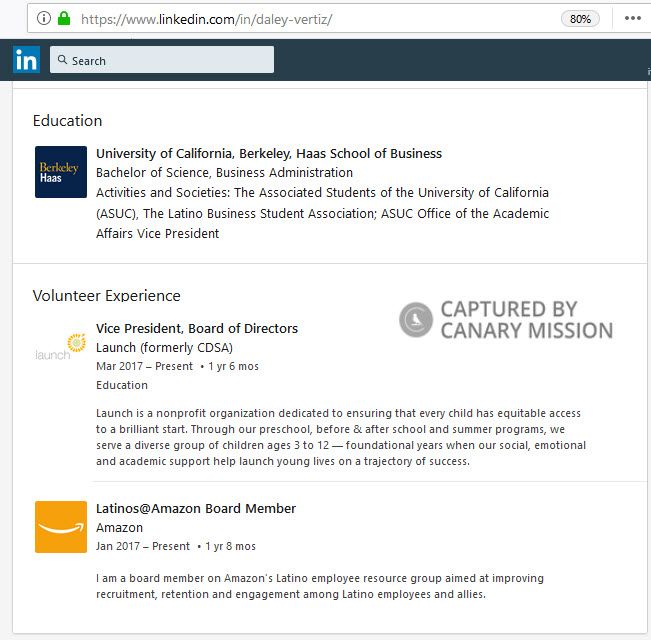Click Bachelor of Science, Business Administration text
Viewport: 651px width, 640px height.
224,172
